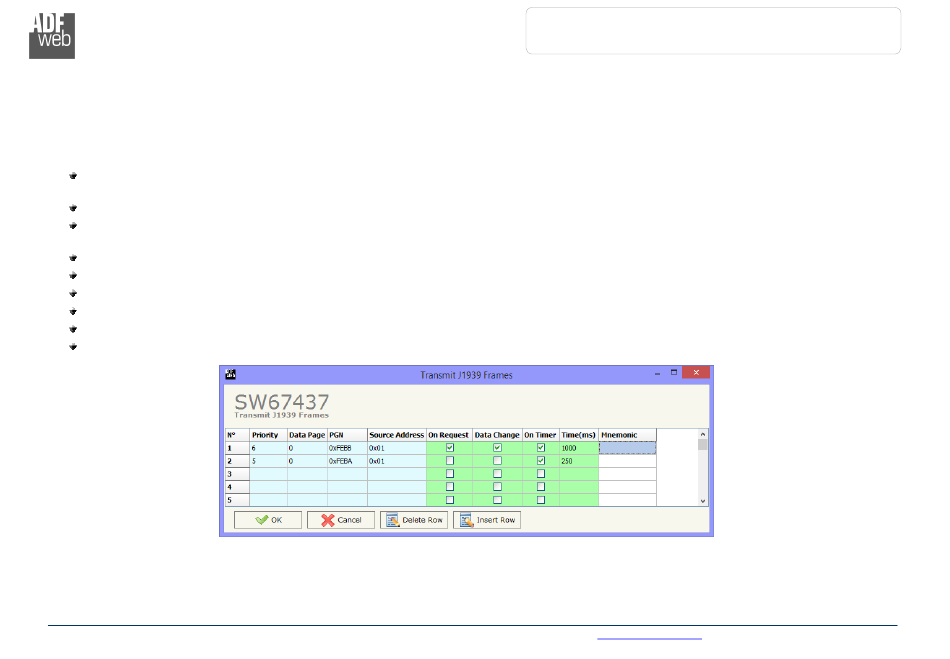Image resolution: width=950 pixels, height=659 pixels.
Task: Select row header number 3
Action: point(237,474)
